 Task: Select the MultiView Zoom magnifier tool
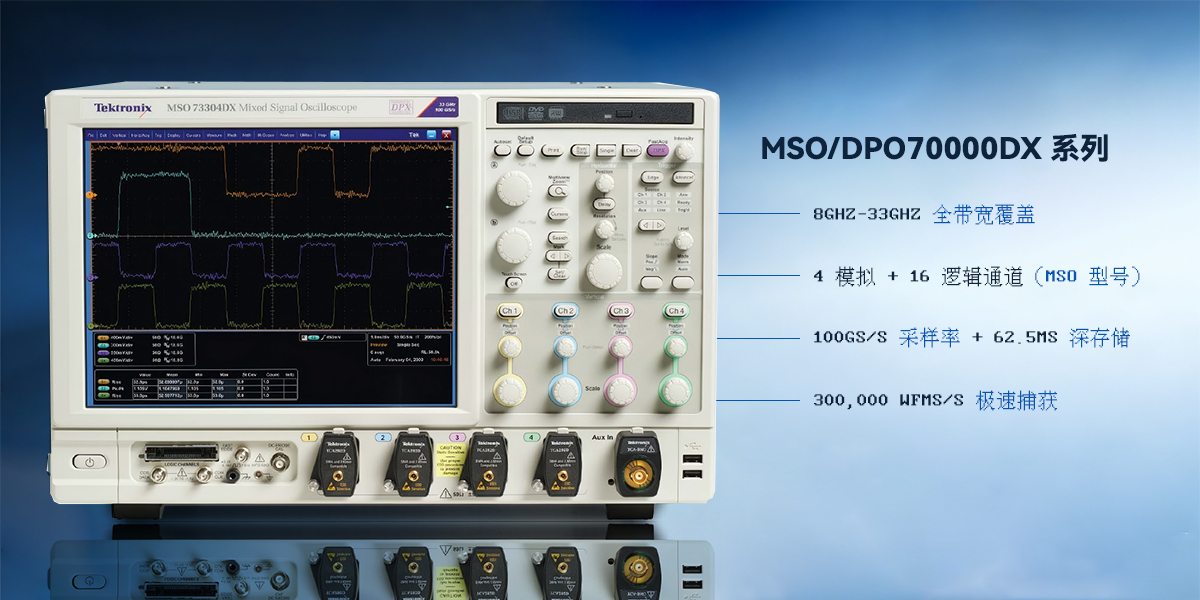[x=559, y=191]
